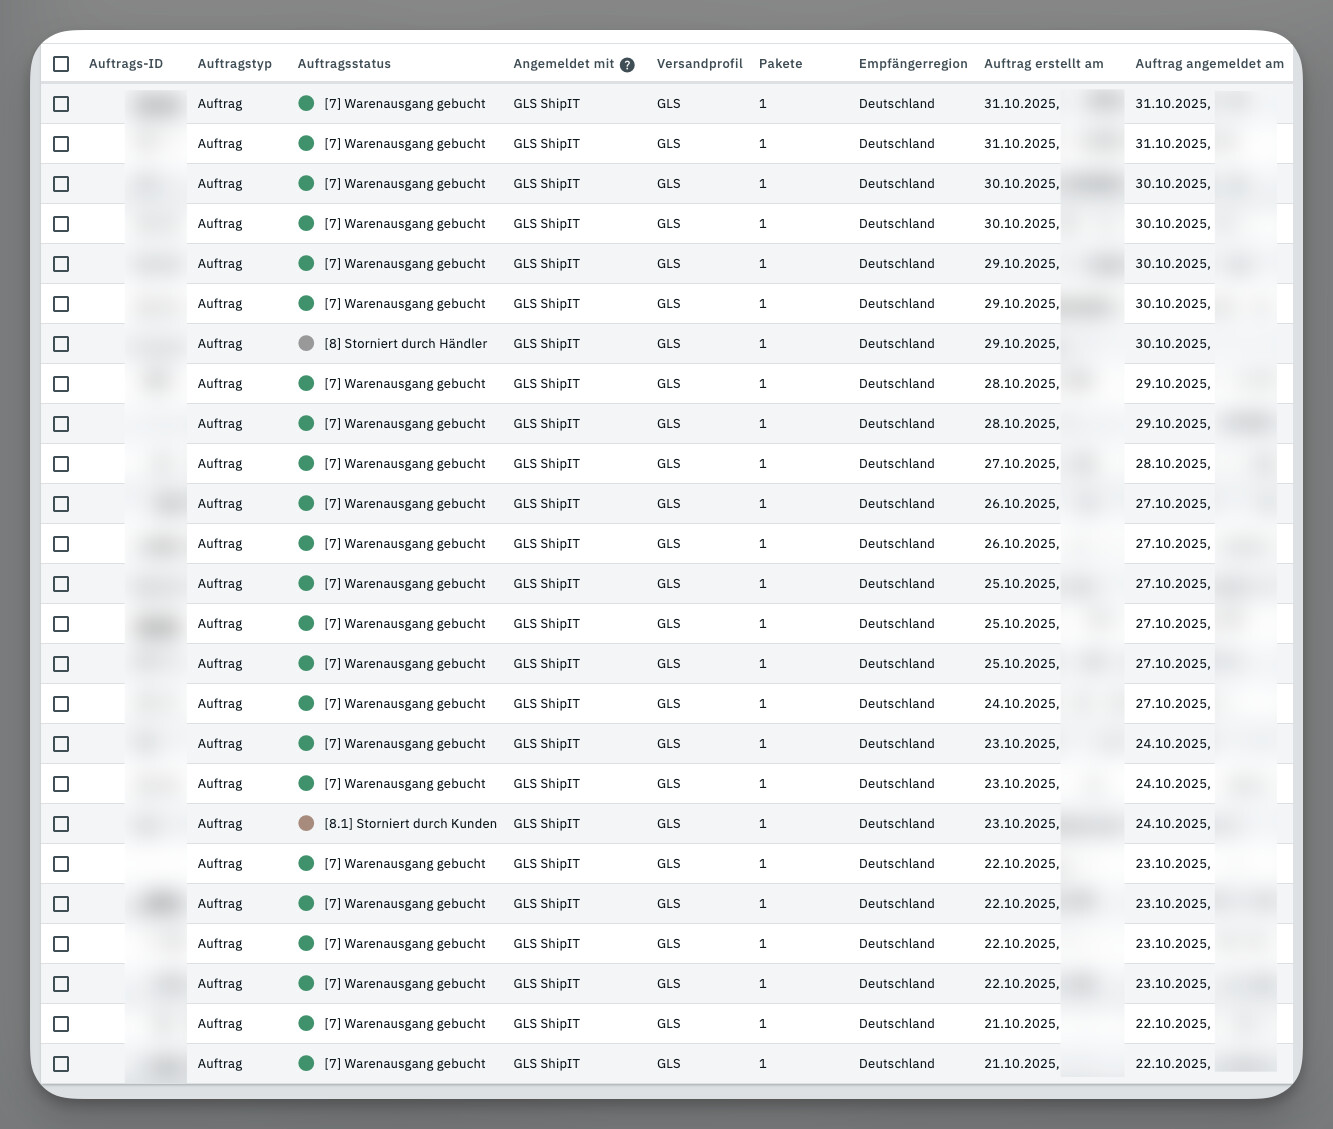The image size is (1333, 1129).
Task: Sort by the Pakete column header
Action: (x=780, y=64)
